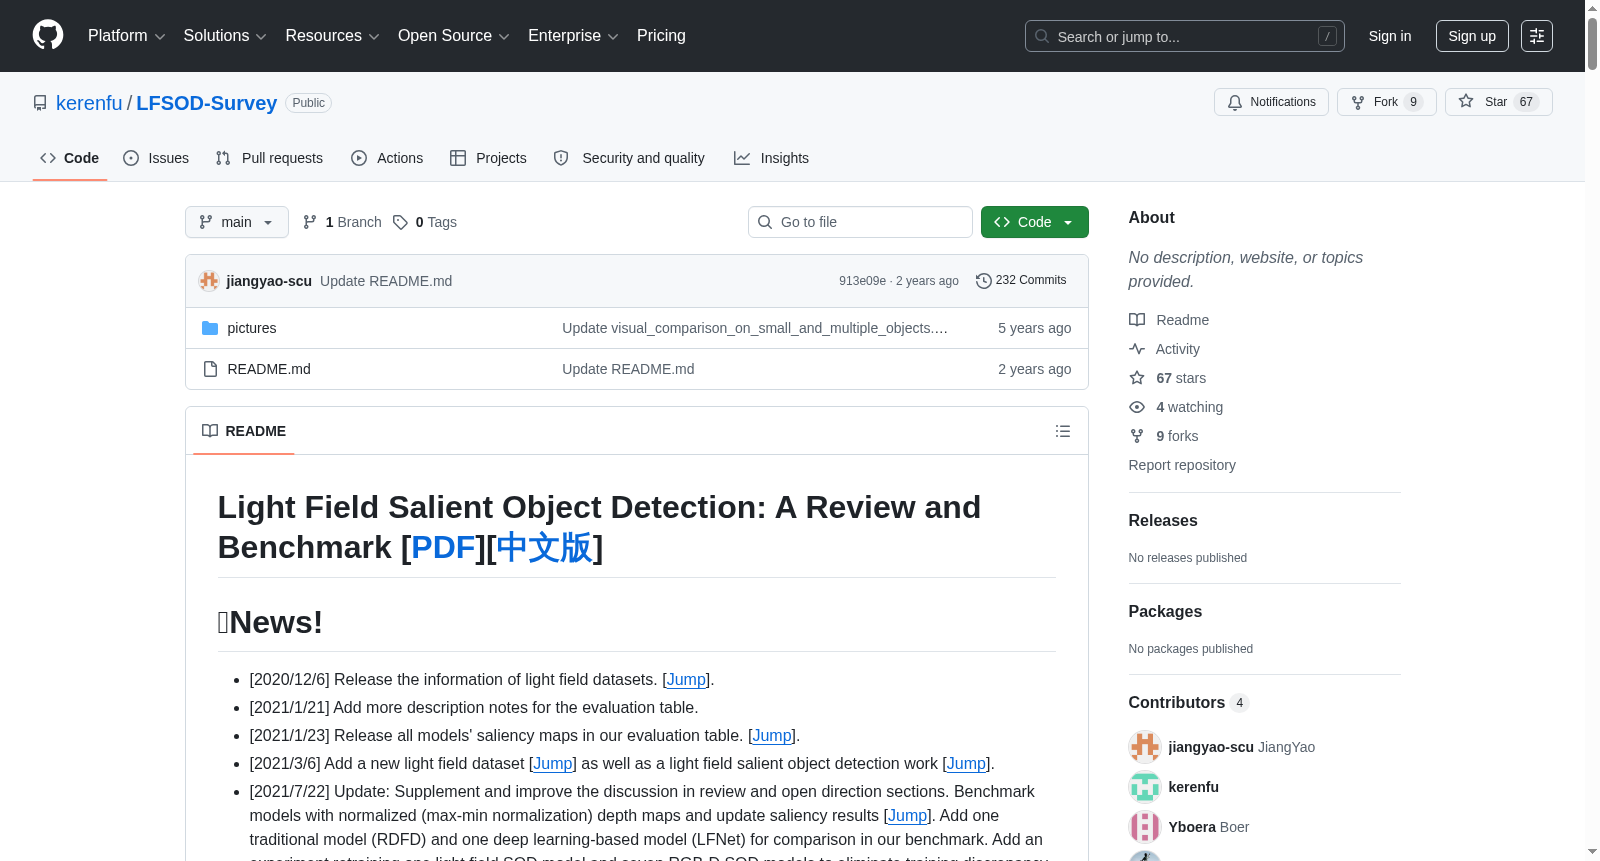Open the Releases heading link
This screenshot has height=861, width=1600.
pyautogui.click(x=1163, y=520)
